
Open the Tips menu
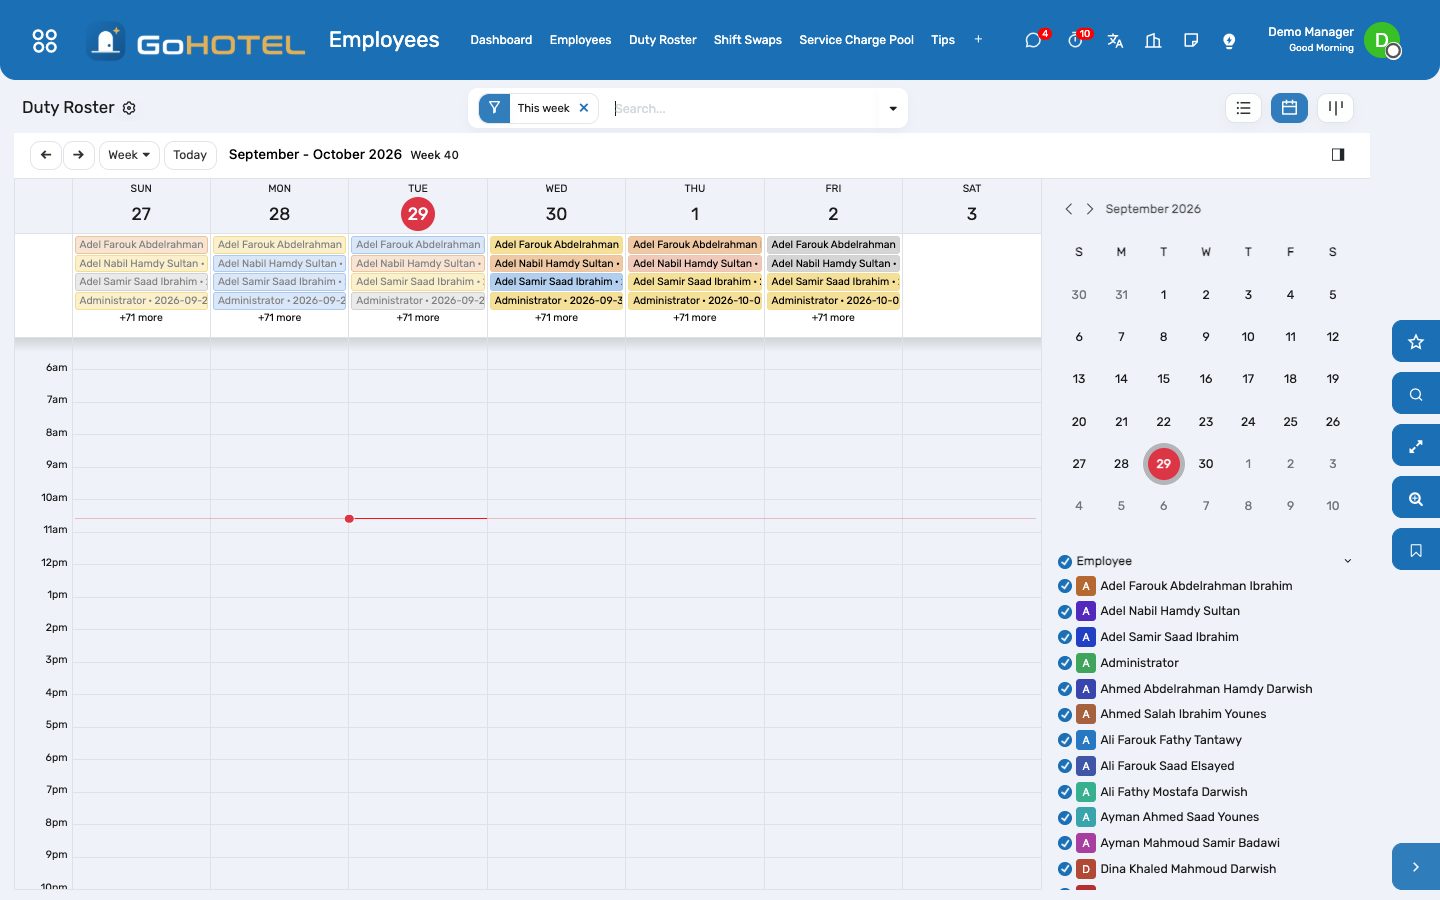click(943, 40)
